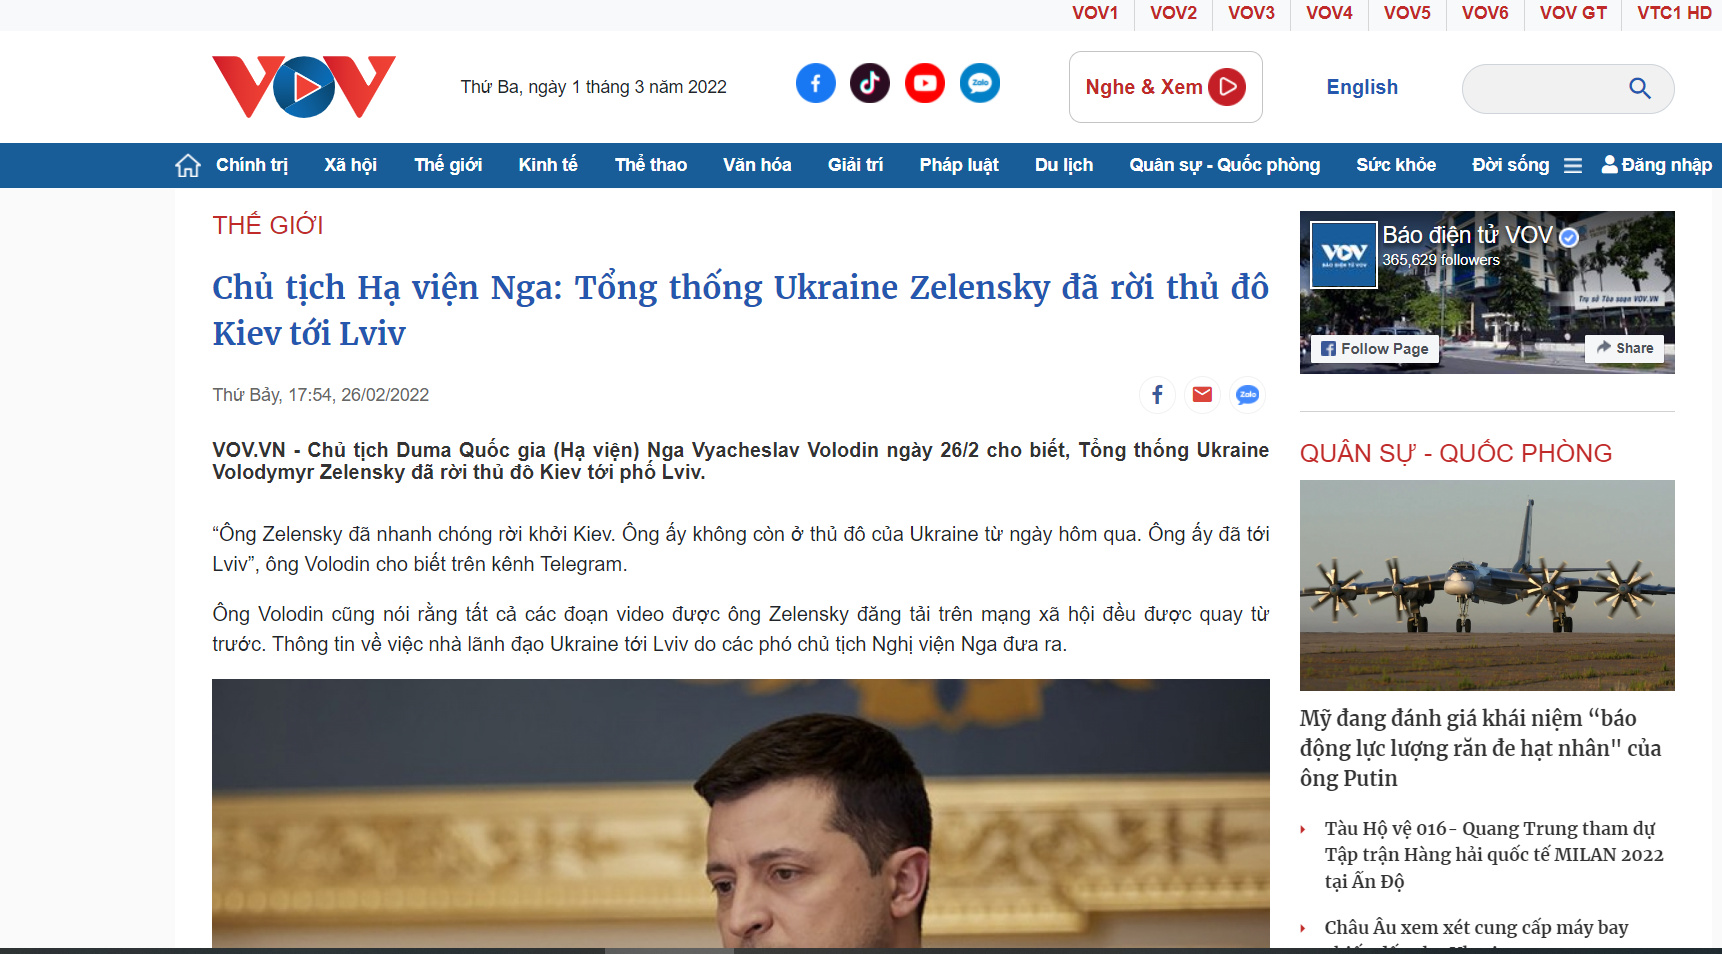This screenshot has height=954, width=1722.
Task: Open Quân sự - Quốc phòng menu item
Action: pos(1225,165)
